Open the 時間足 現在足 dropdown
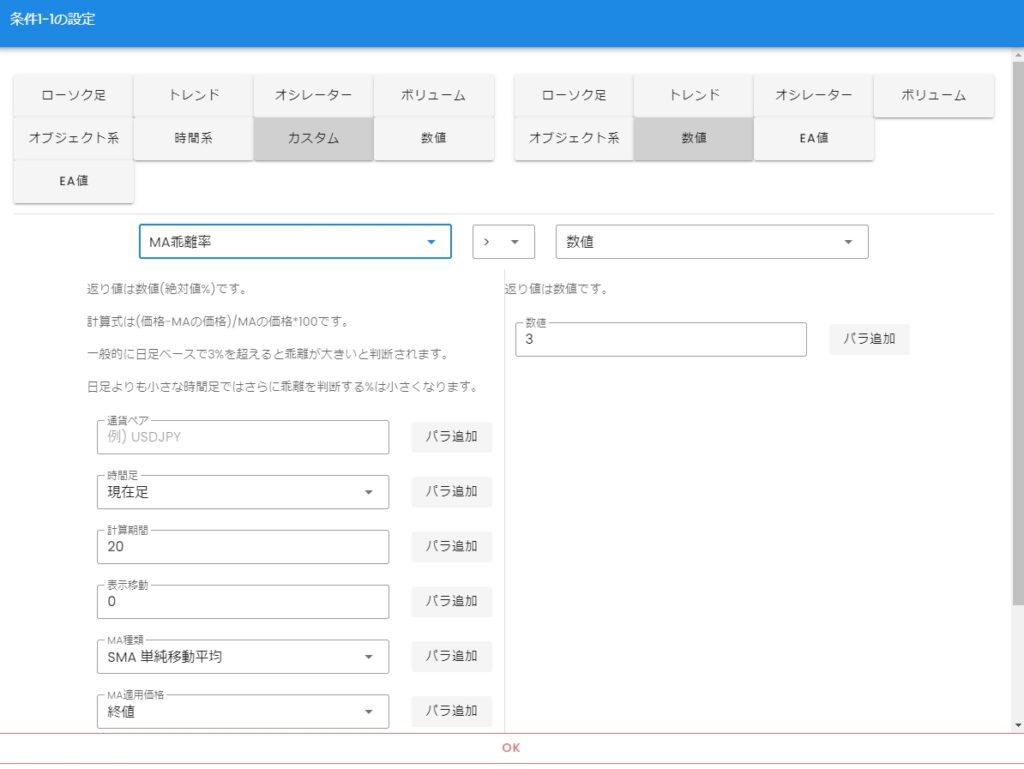The width and height of the screenshot is (1024, 769). pyautogui.click(x=243, y=492)
